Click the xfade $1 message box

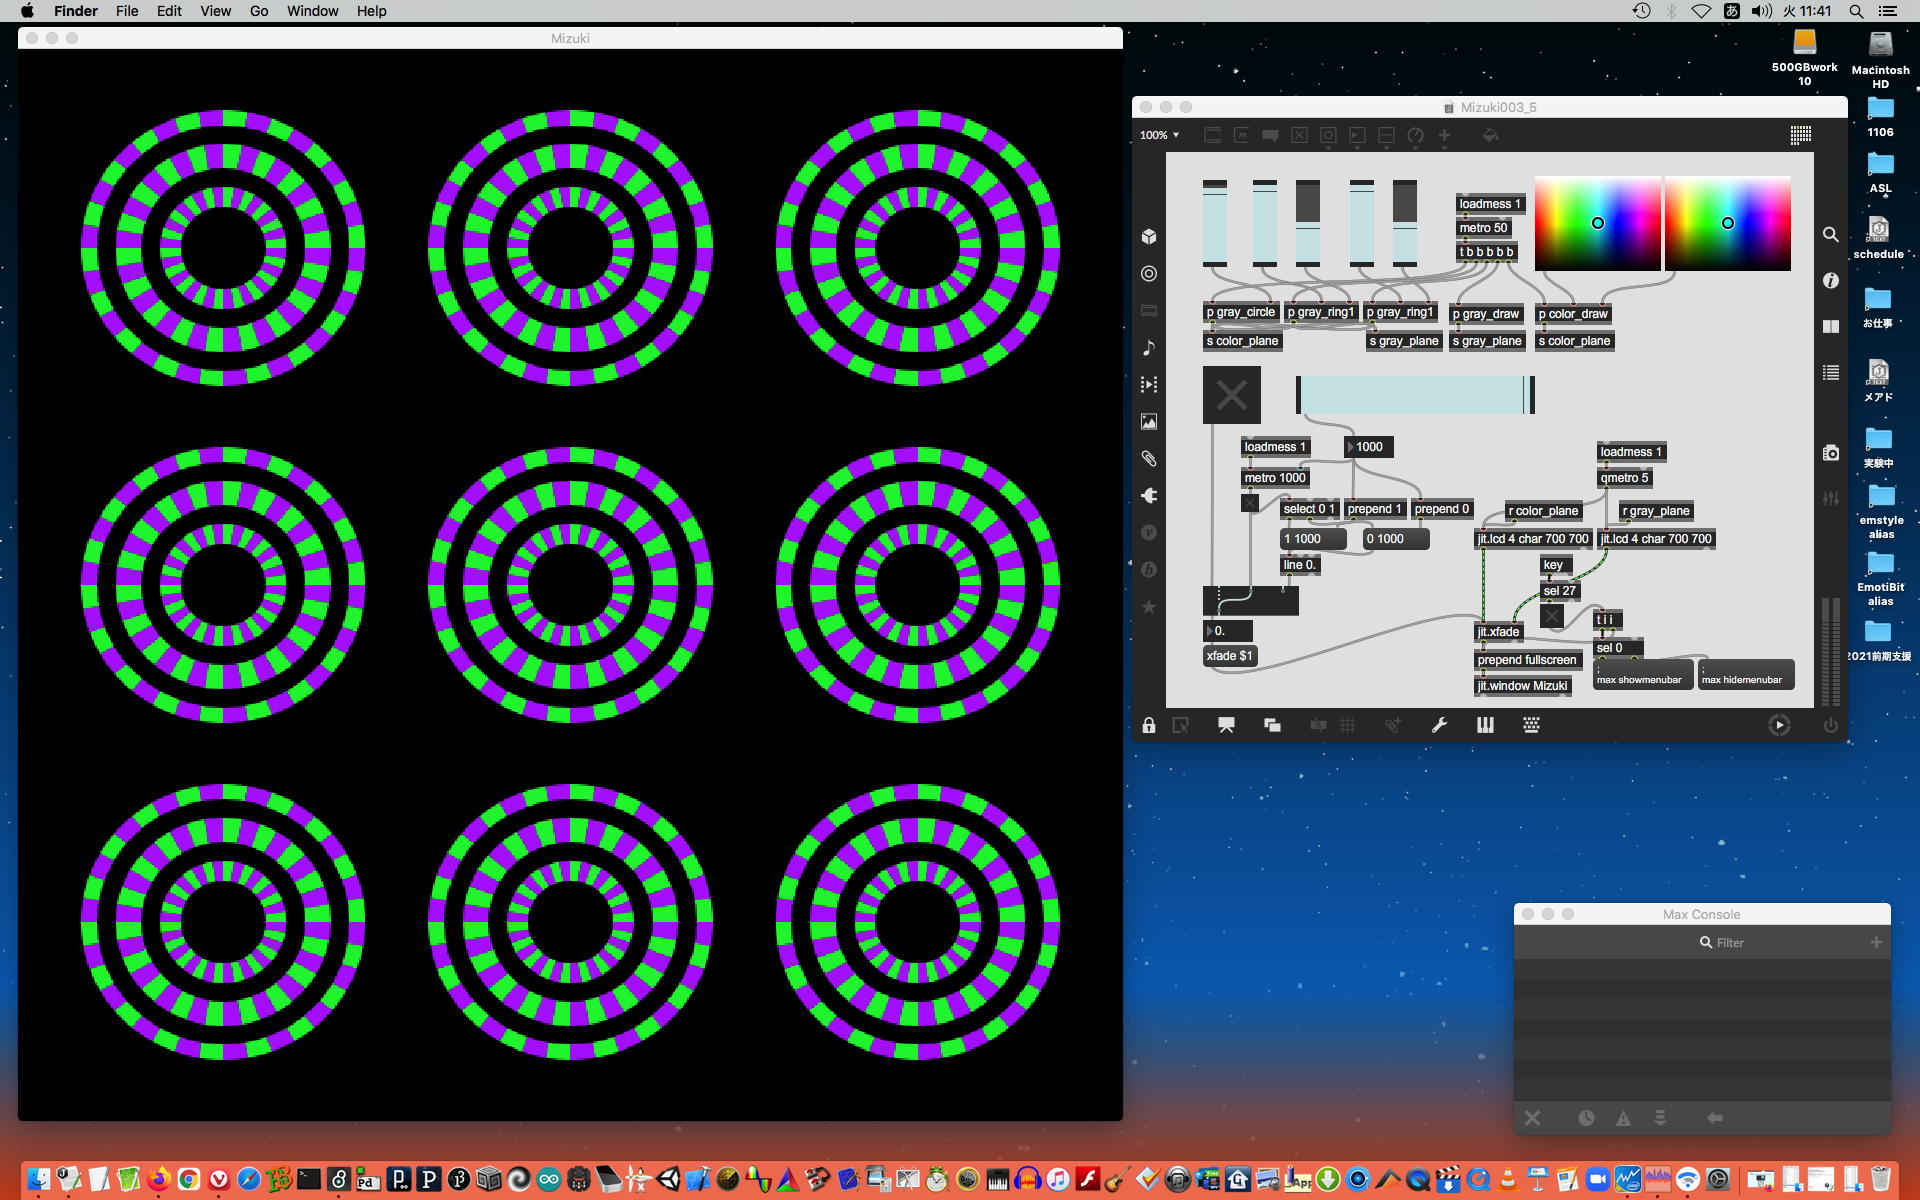point(1229,656)
